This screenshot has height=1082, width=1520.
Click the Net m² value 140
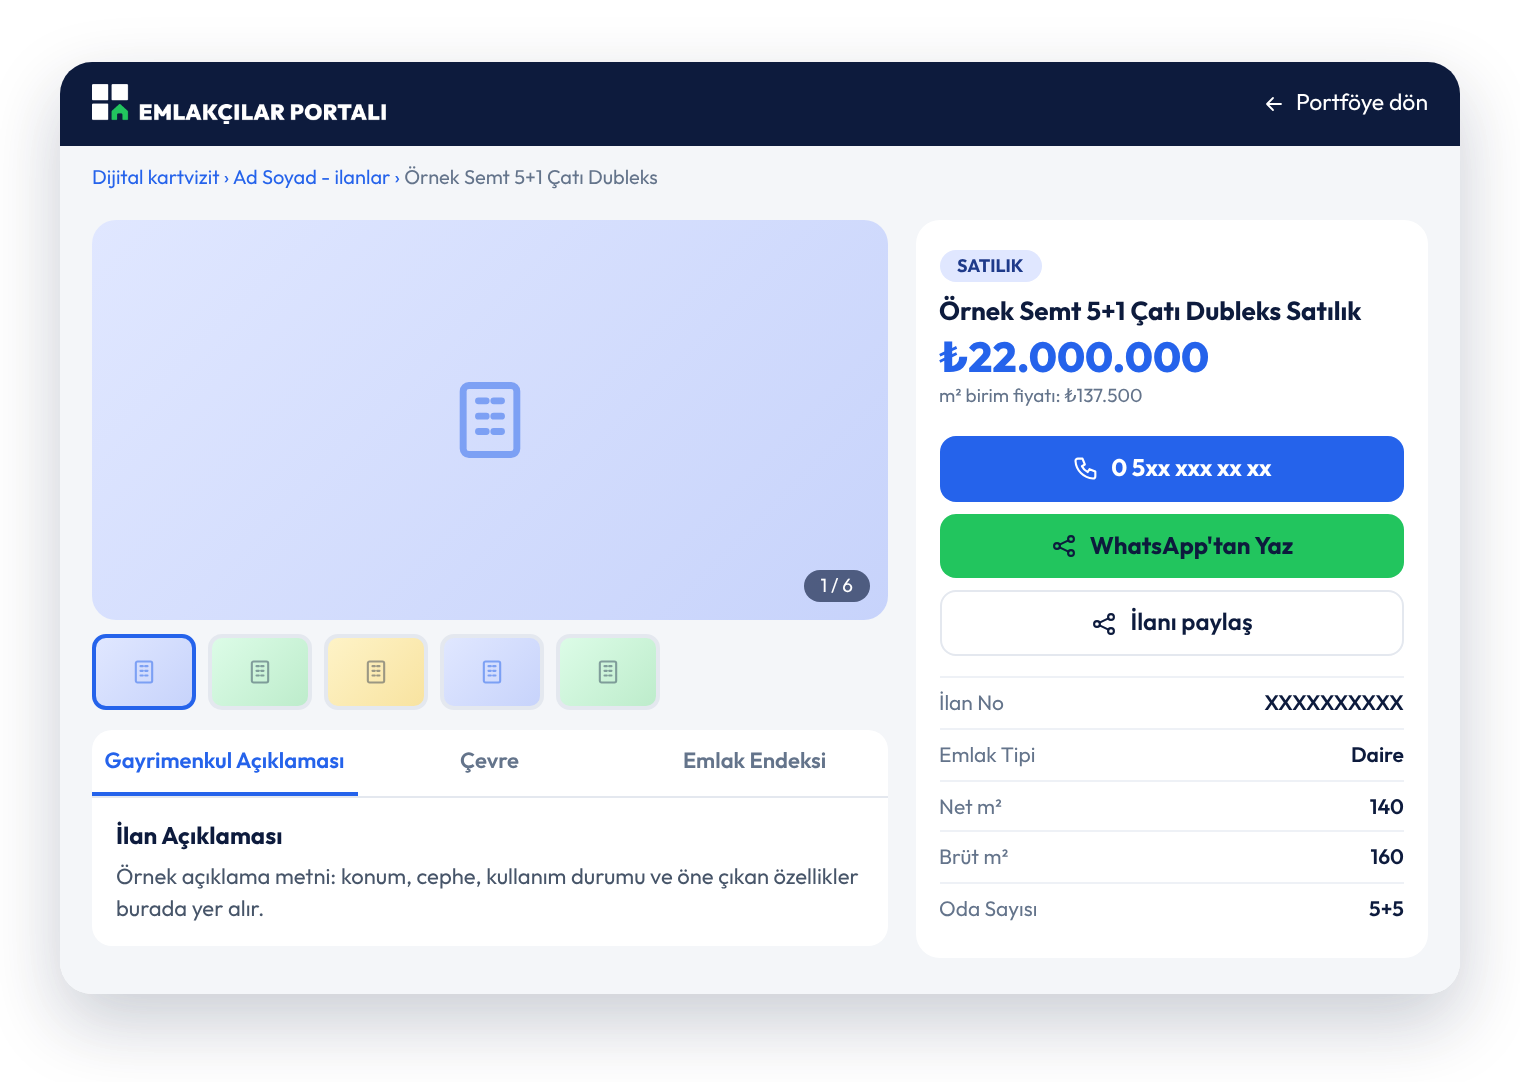(x=1386, y=807)
